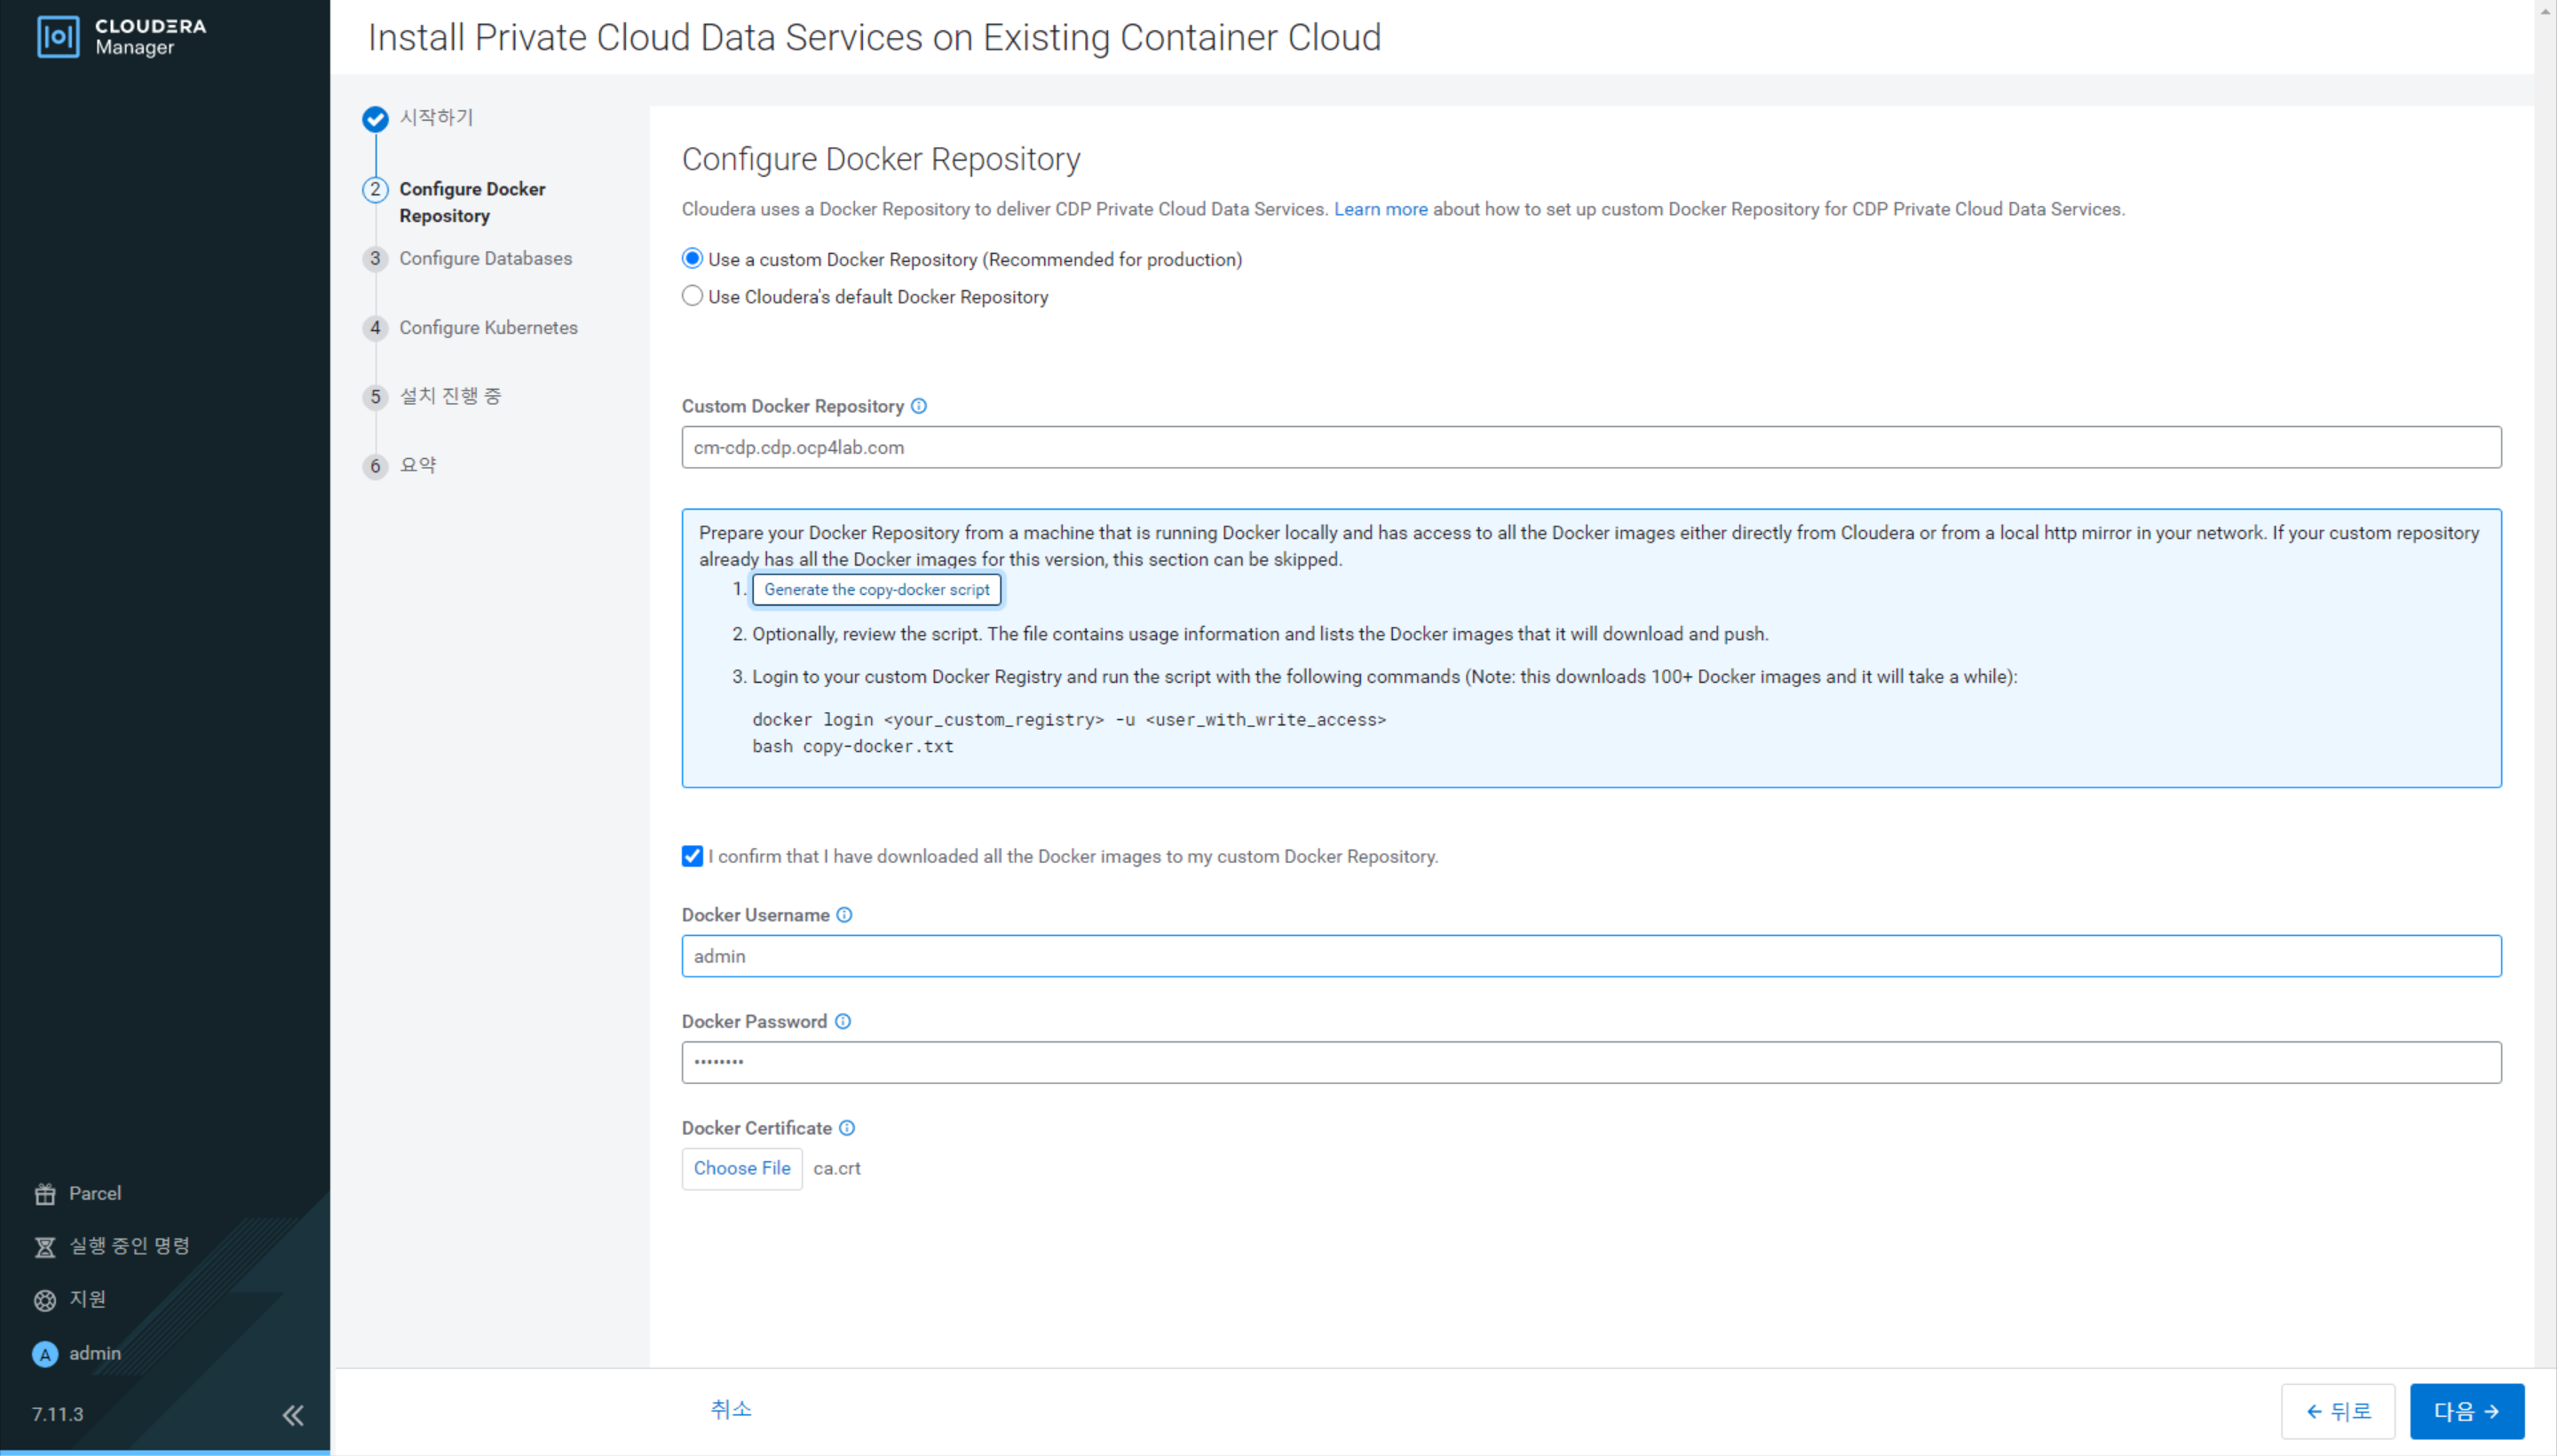Click the completed step checkmark icon
Image resolution: width=2557 pixels, height=1456 pixels.
tap(375, 119)
